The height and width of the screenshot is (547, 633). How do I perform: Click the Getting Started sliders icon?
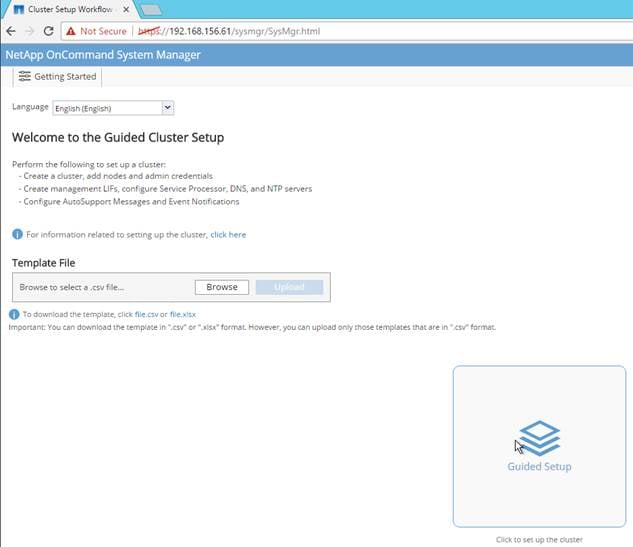click(25, 76)
